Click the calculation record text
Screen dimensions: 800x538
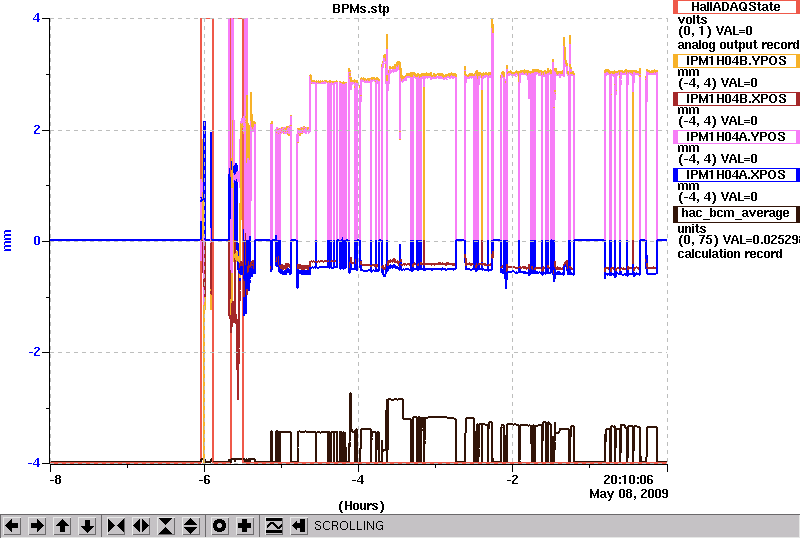[730, 254]
